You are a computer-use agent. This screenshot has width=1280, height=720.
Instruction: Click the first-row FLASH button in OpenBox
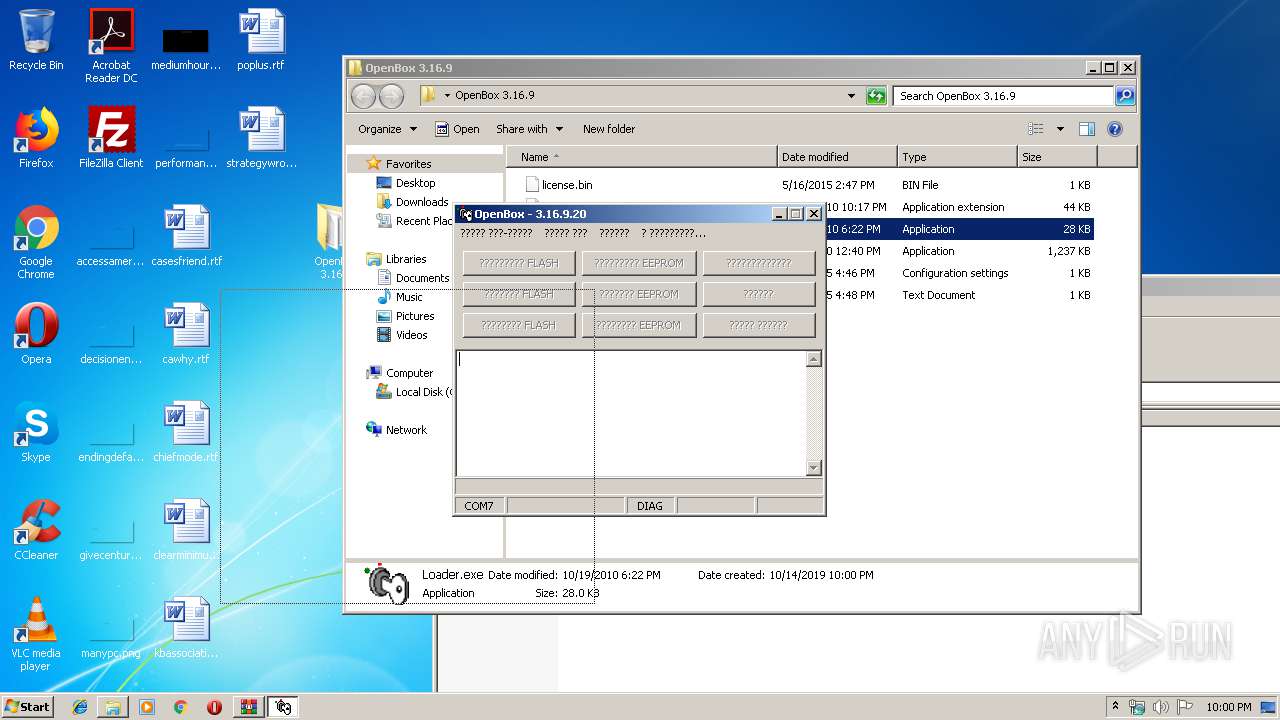click(x=518, y=263)
